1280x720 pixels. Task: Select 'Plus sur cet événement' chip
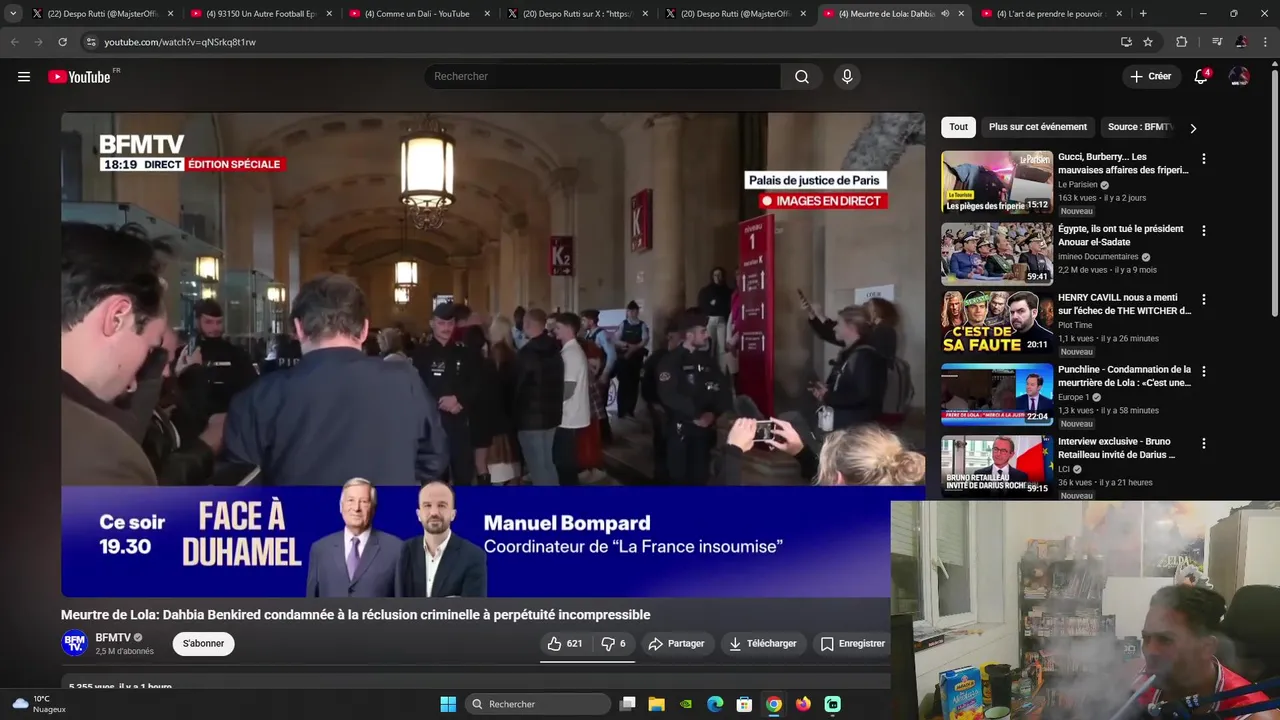point(1037,127)
